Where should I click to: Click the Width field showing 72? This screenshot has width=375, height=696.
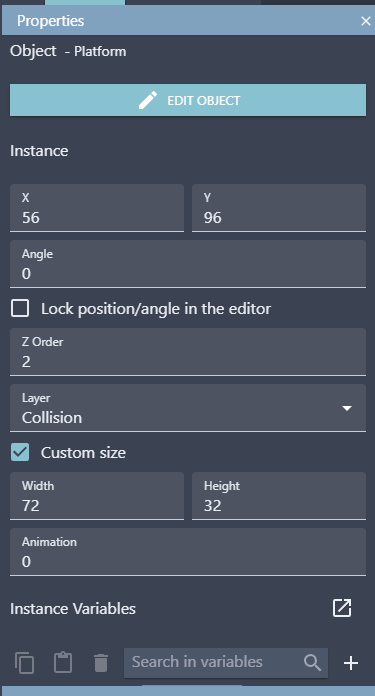[97, 496]
